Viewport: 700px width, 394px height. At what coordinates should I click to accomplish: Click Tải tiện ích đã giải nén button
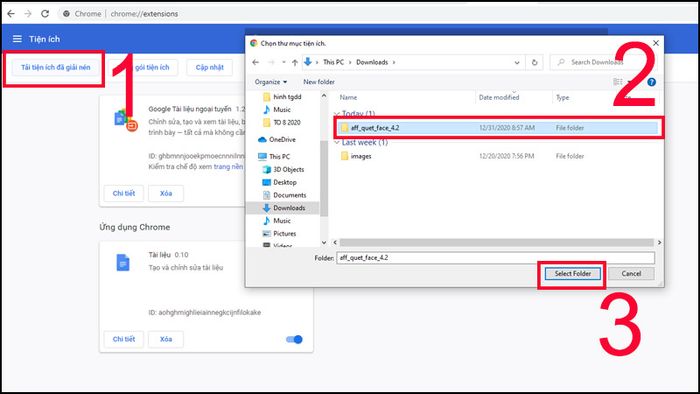pos(56,67)
